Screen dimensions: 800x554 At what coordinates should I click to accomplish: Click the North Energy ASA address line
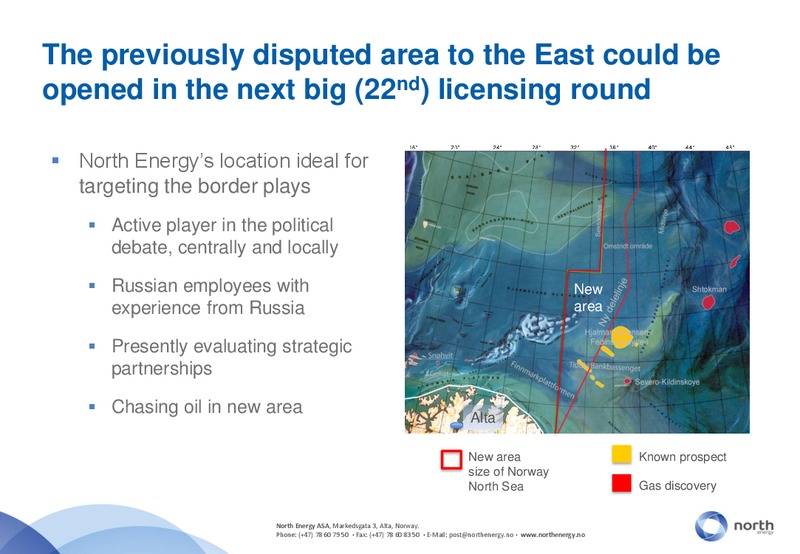[x=347, y=525]
